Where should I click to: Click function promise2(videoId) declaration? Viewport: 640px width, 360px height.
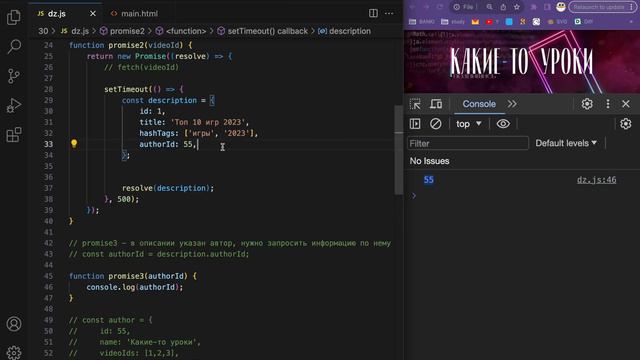point(131,45)
